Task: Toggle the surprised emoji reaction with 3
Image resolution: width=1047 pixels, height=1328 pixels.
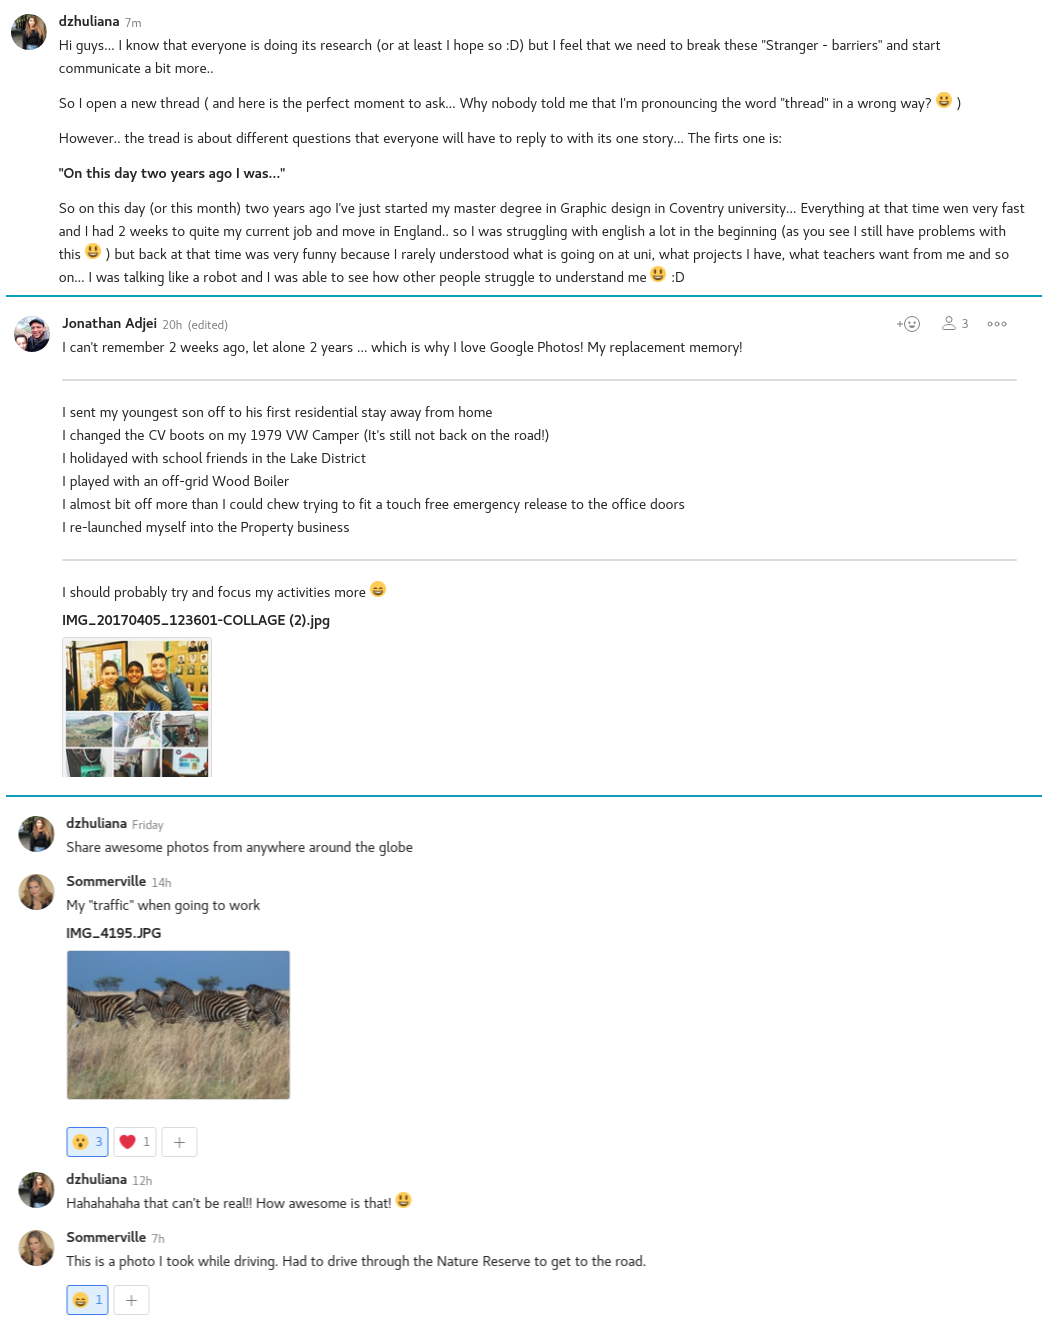Action: click(87, 1142)
